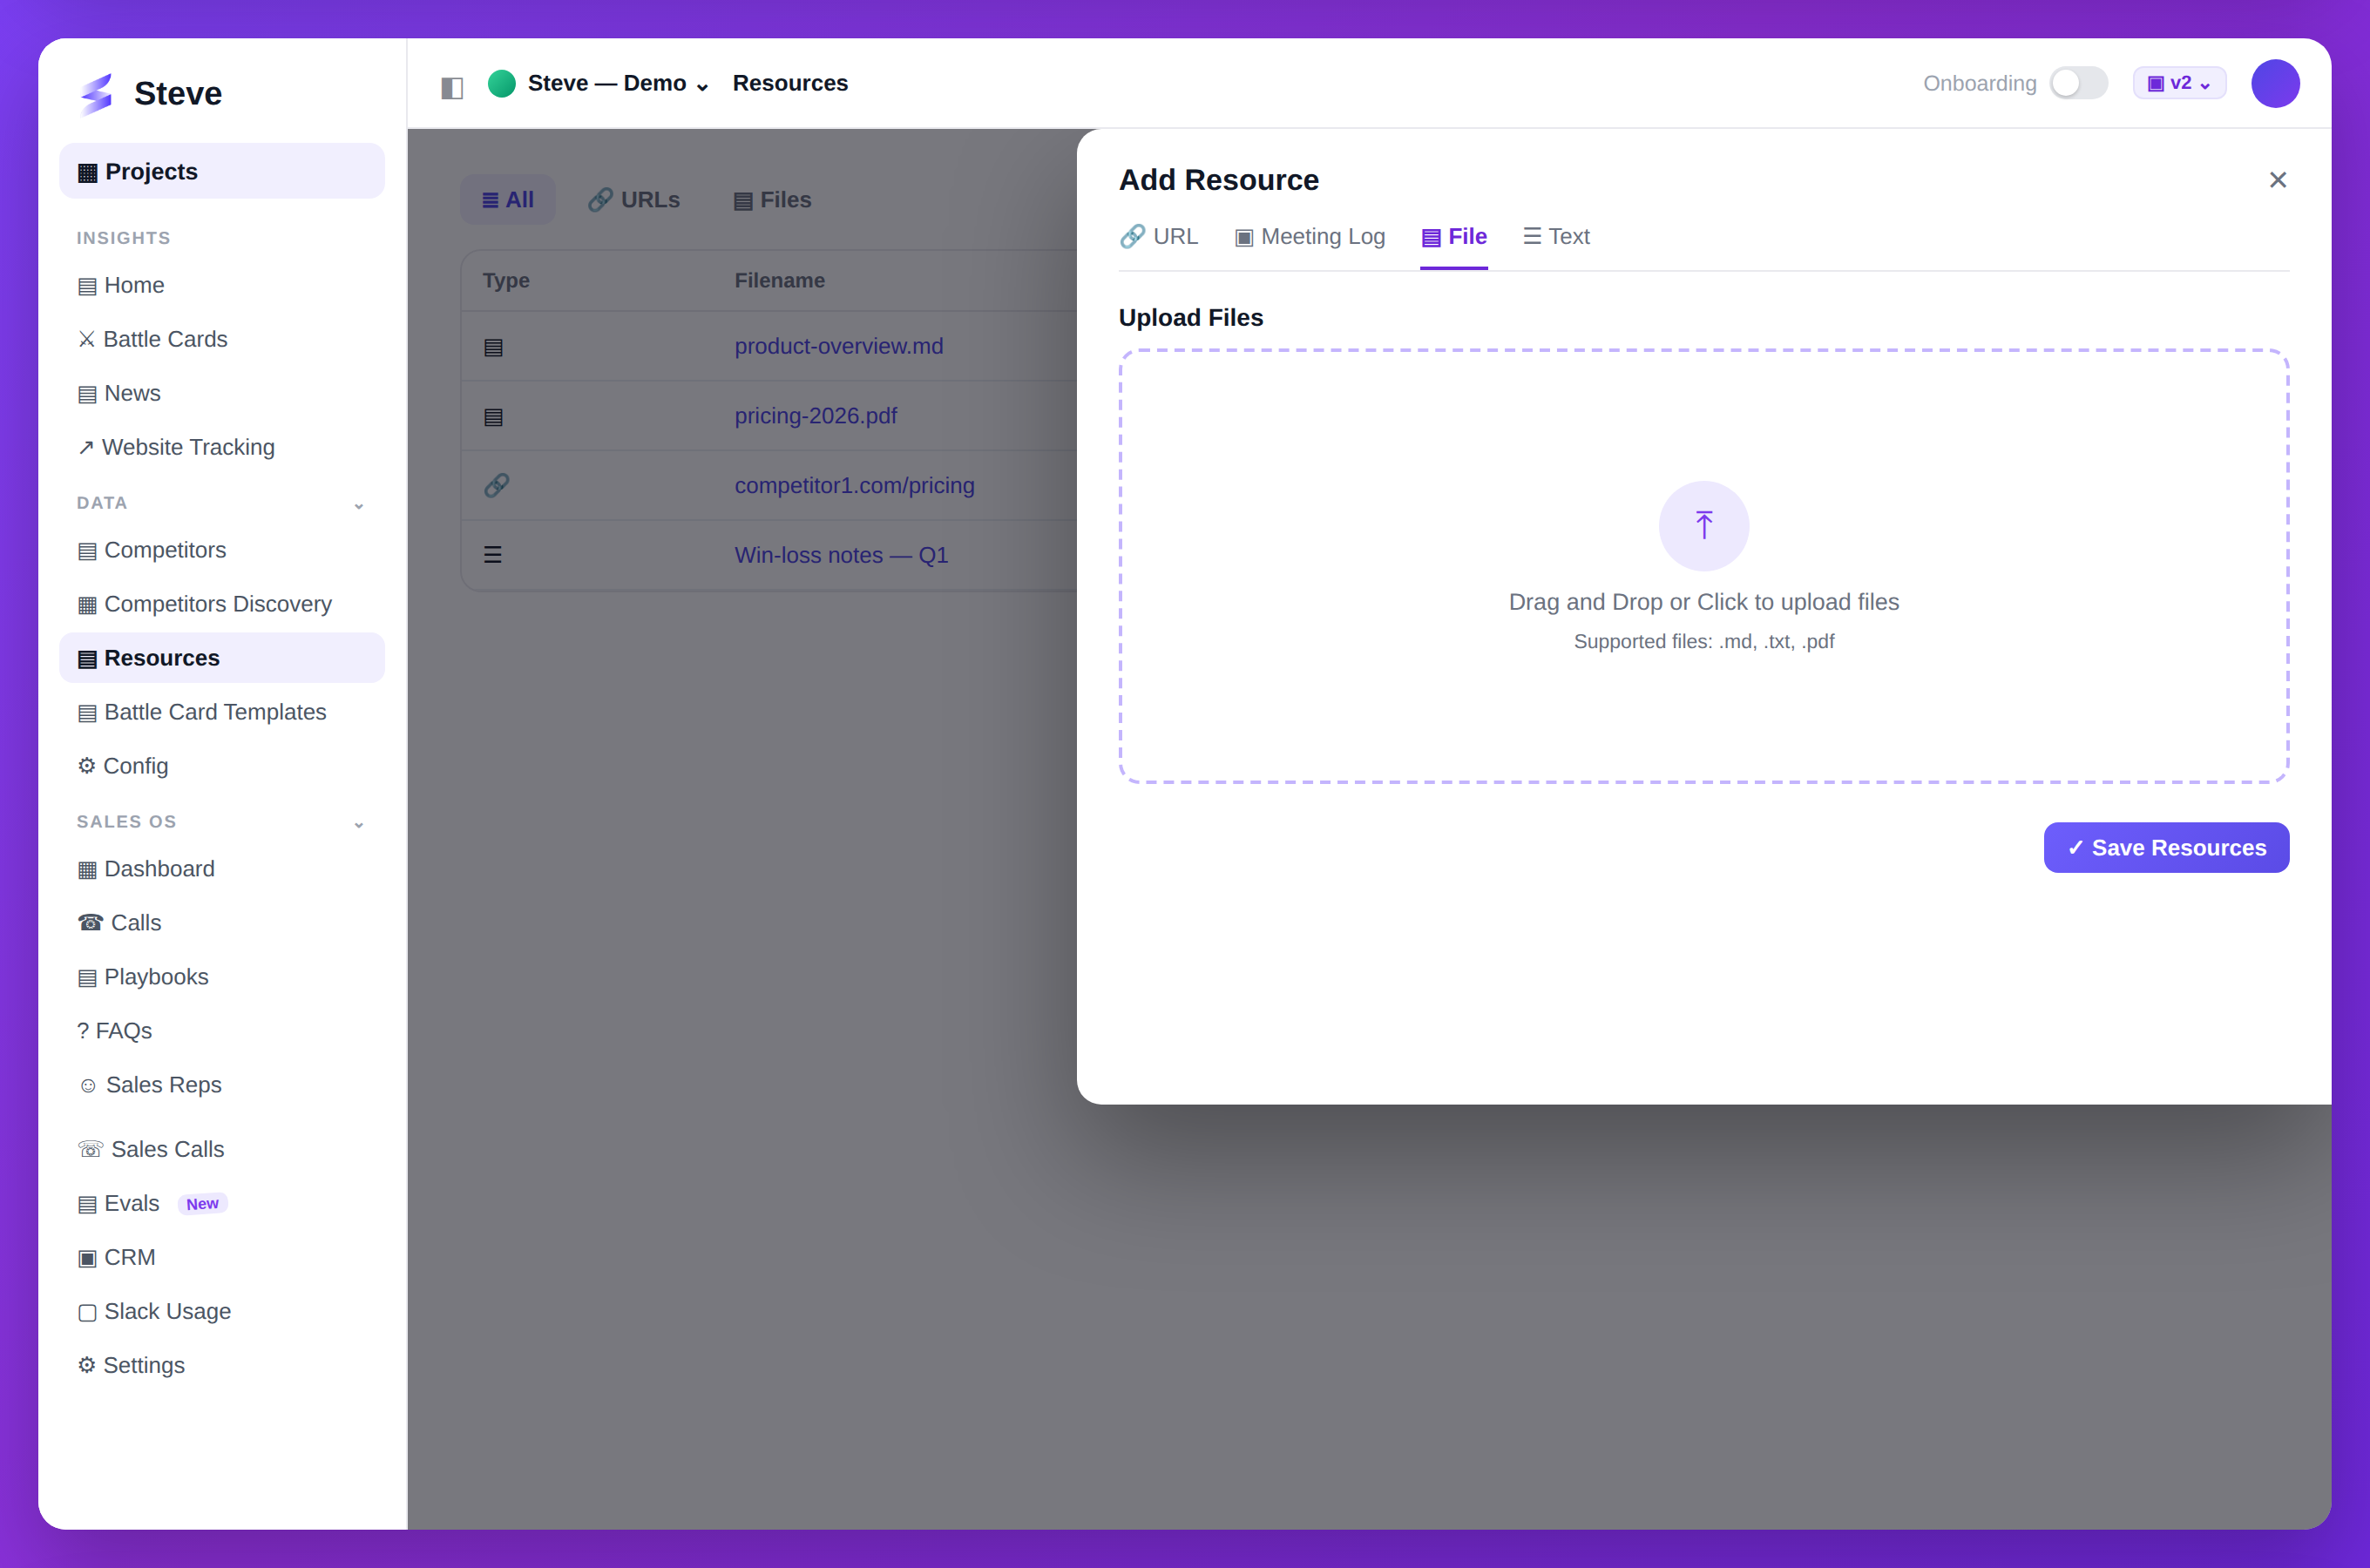Open the pricing-2026.pdf link
This screenshot has height=1568, width=2370.
tap(815, 417)
